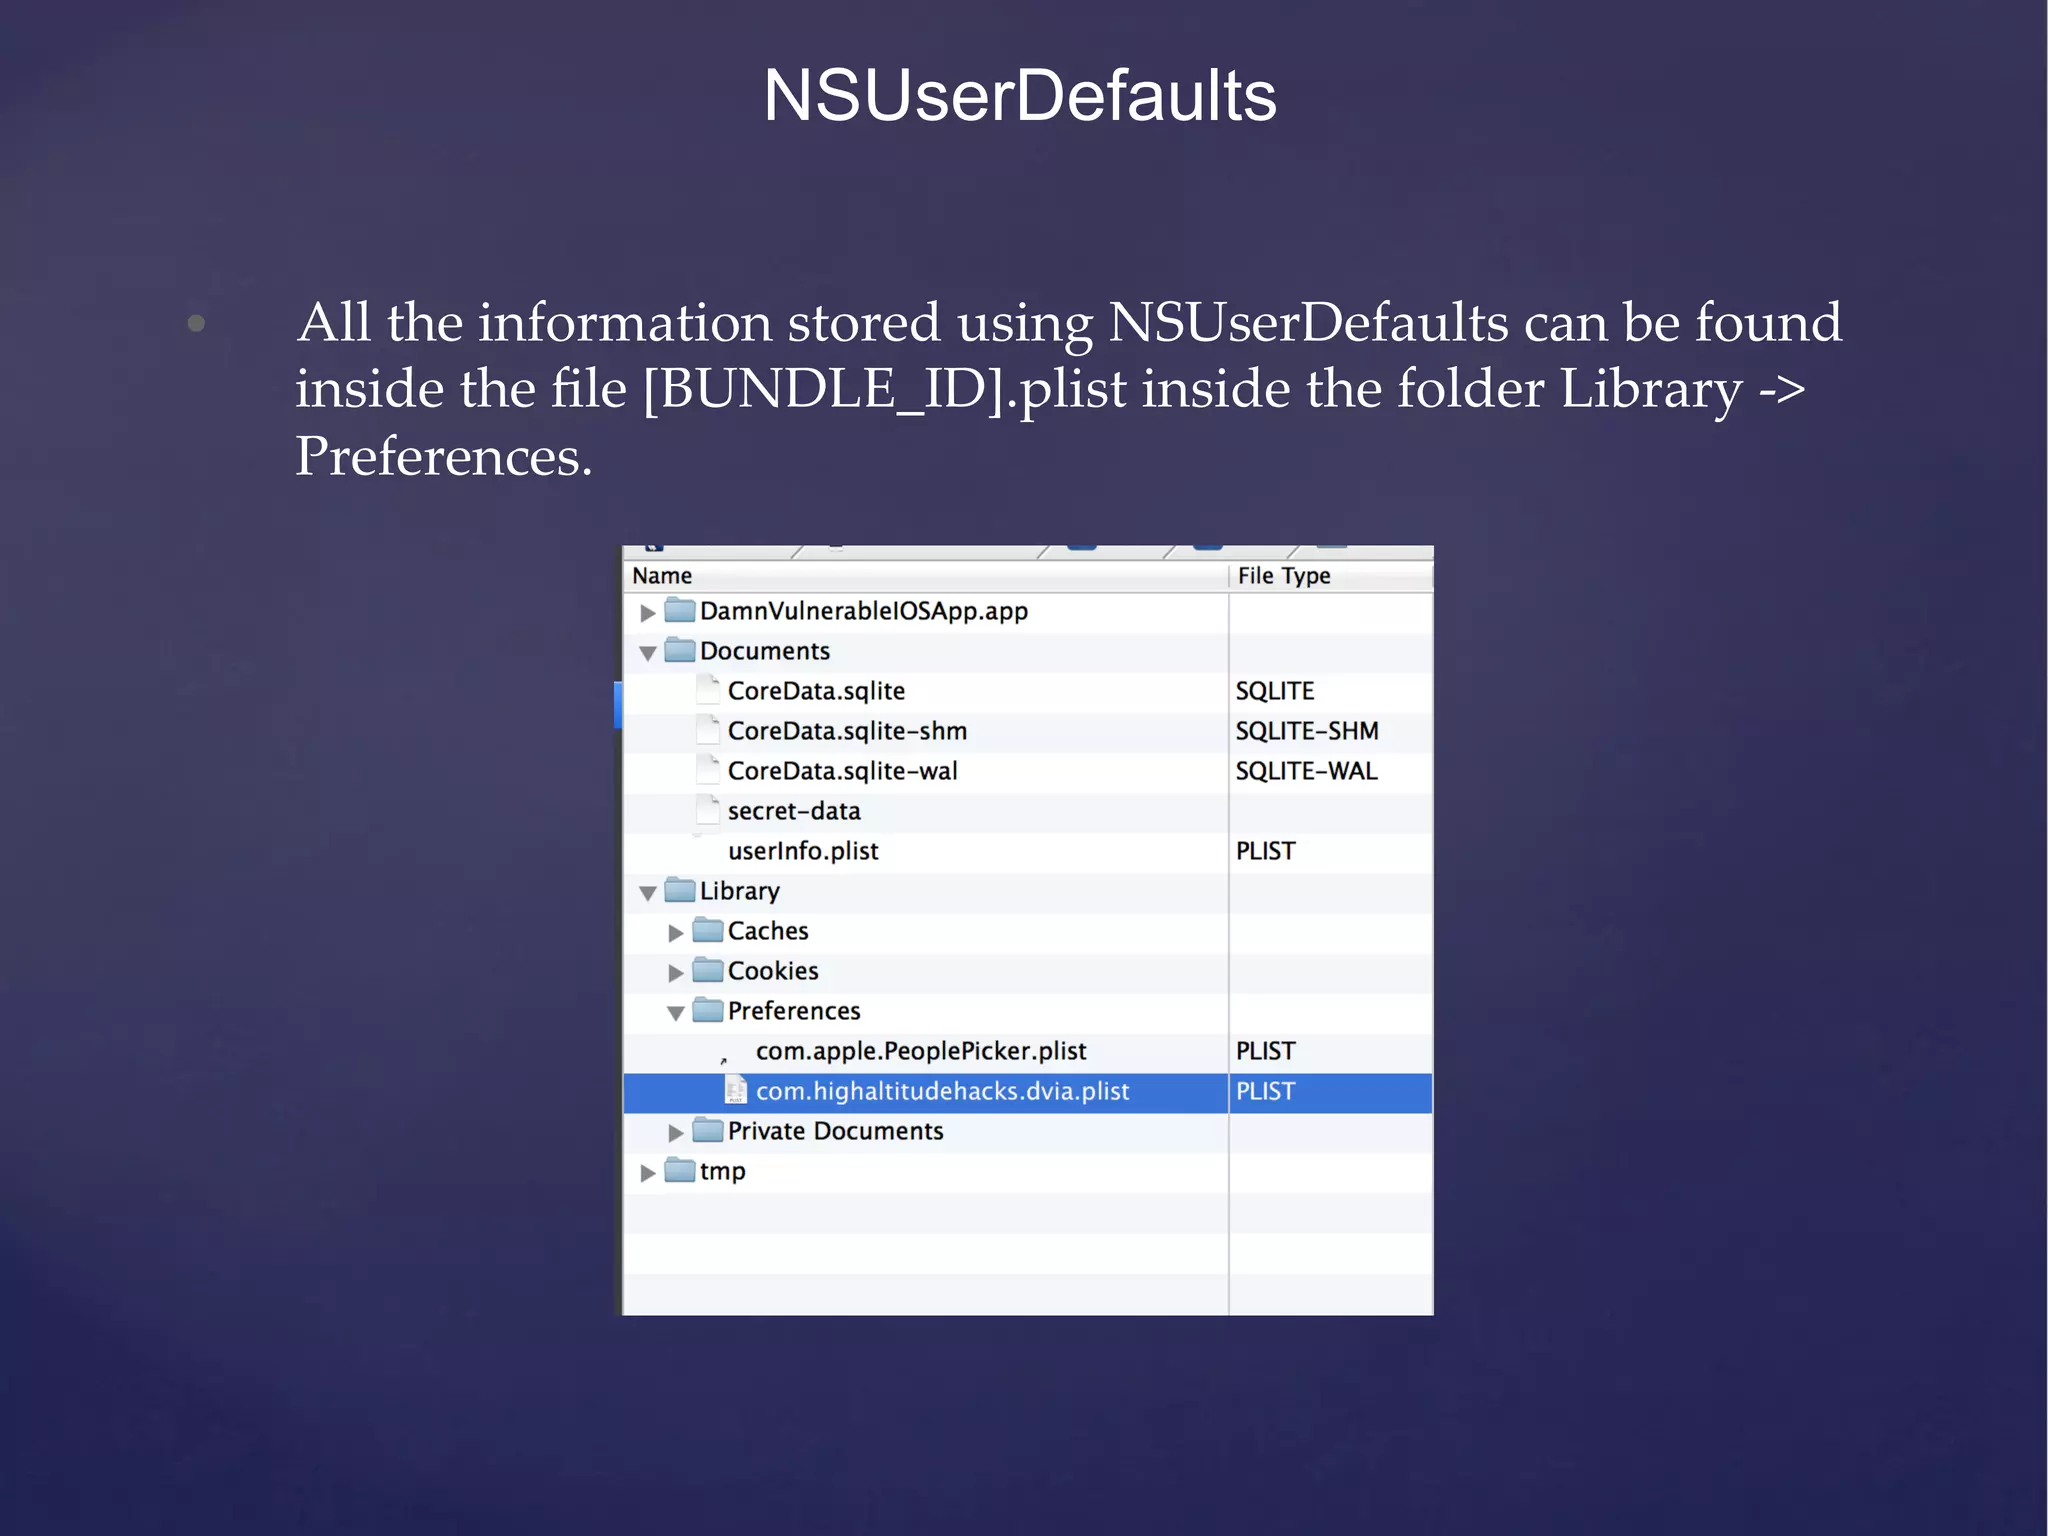Click the CoreData.sqlite-shm file icon

(708, 730)
